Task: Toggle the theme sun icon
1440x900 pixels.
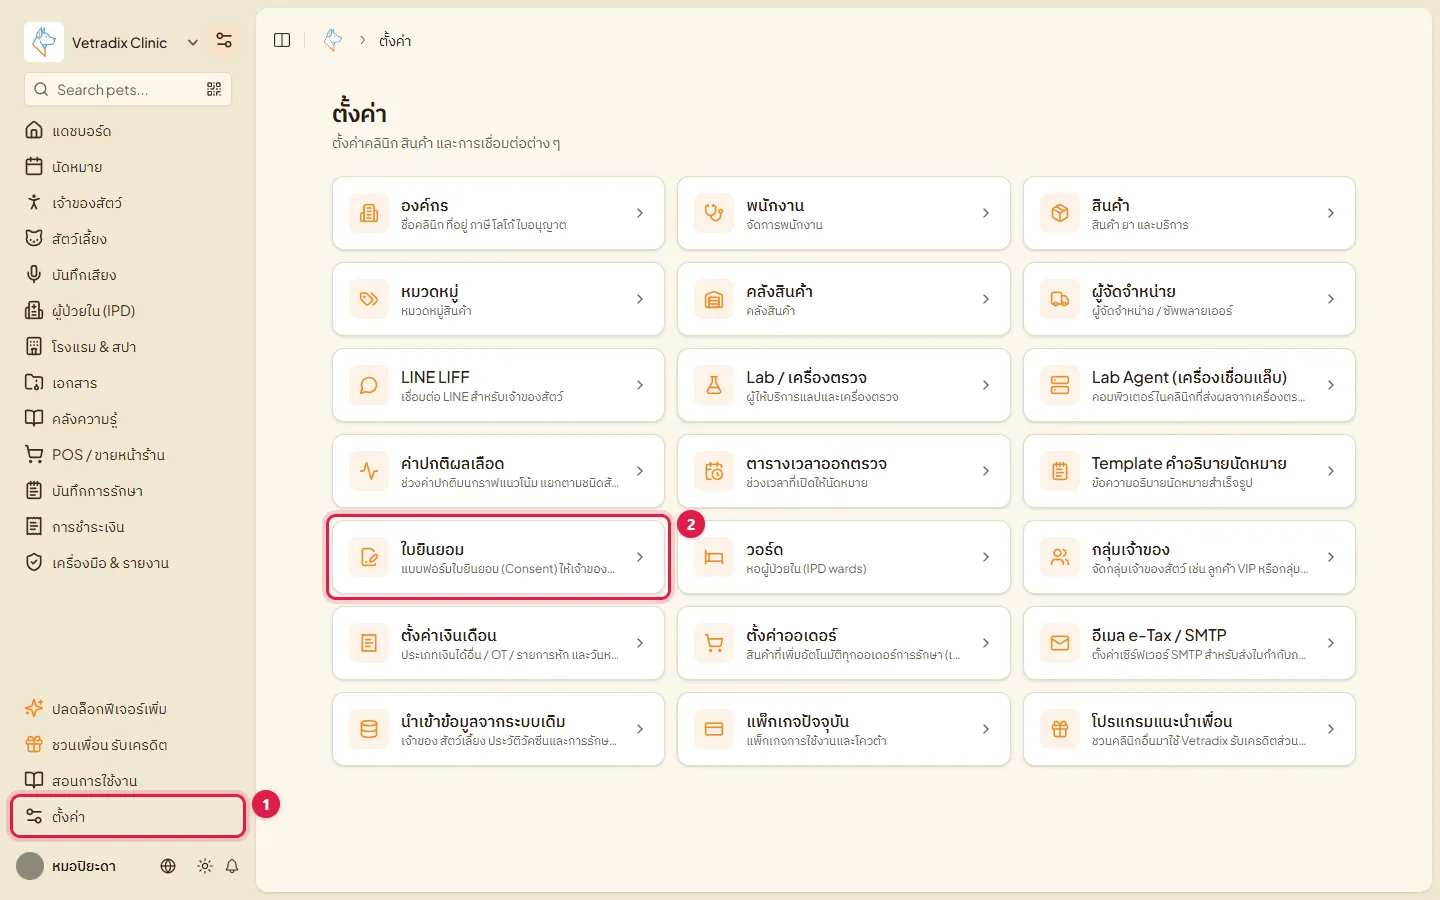Action: click(205, 866)
